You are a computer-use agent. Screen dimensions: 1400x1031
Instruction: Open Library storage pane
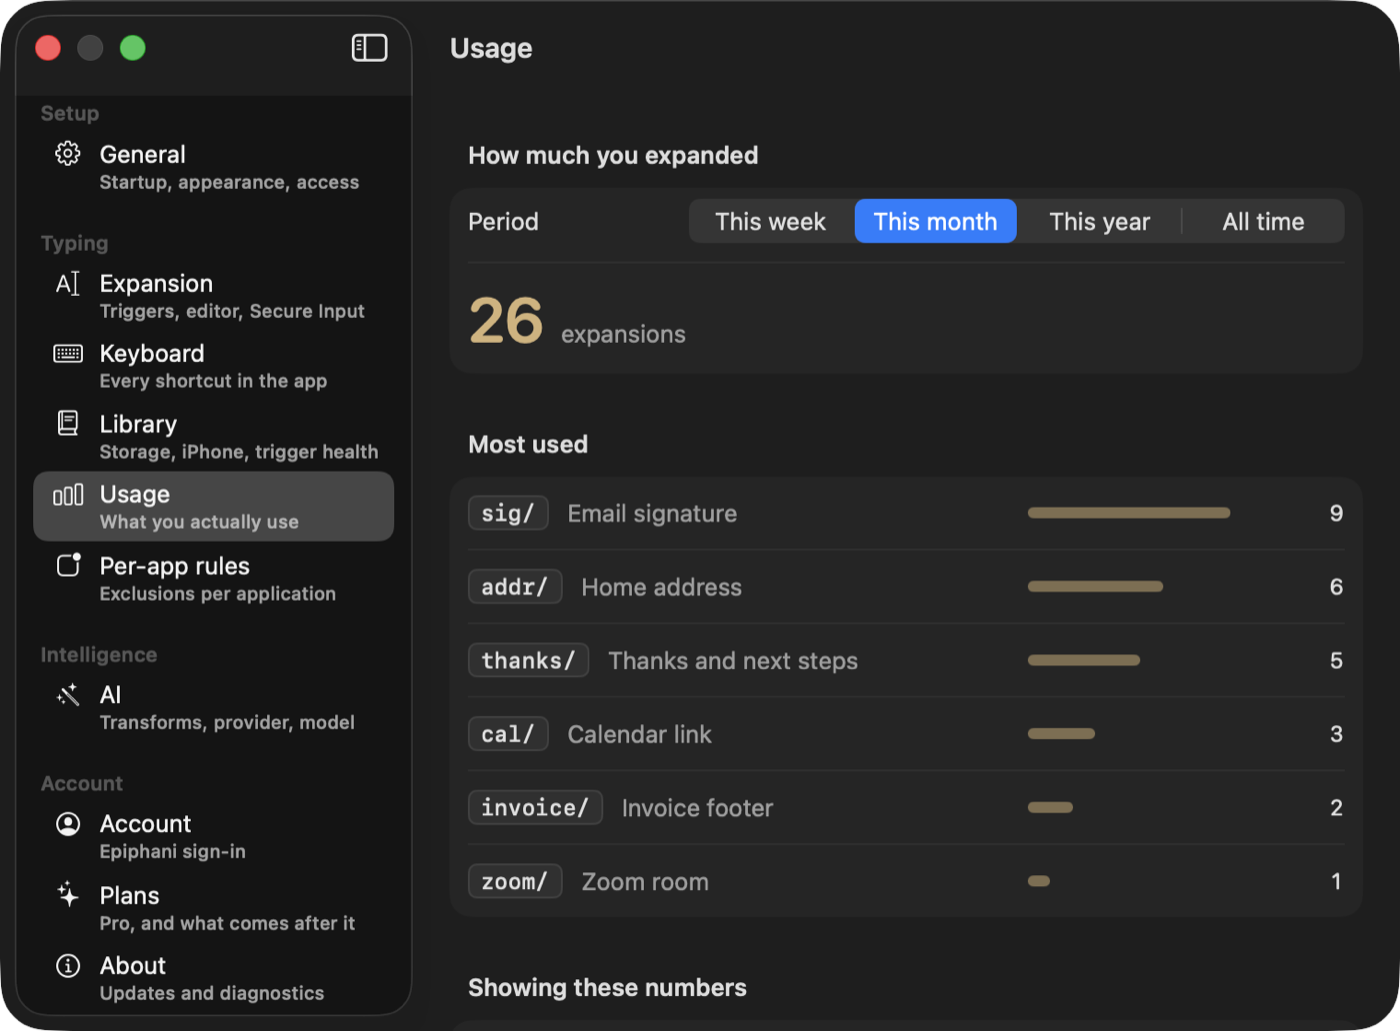click(214, 437)
